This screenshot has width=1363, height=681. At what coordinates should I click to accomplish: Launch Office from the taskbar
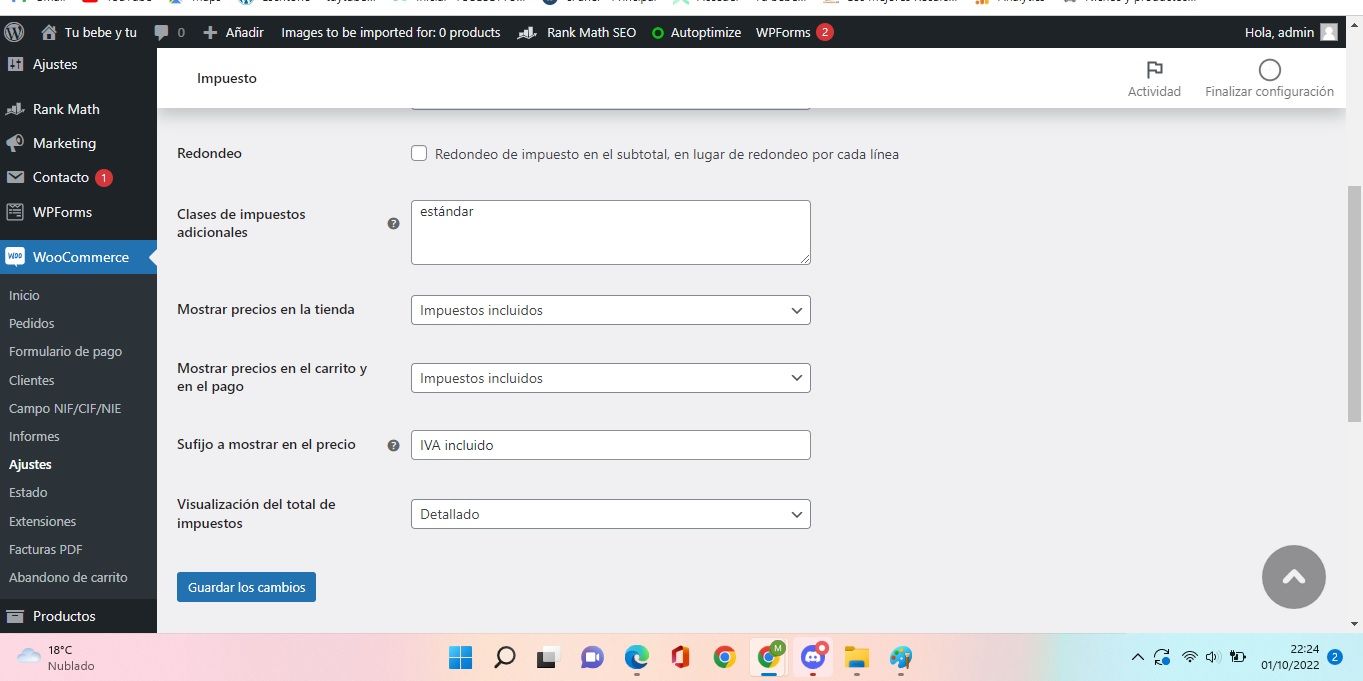(681, 657)
